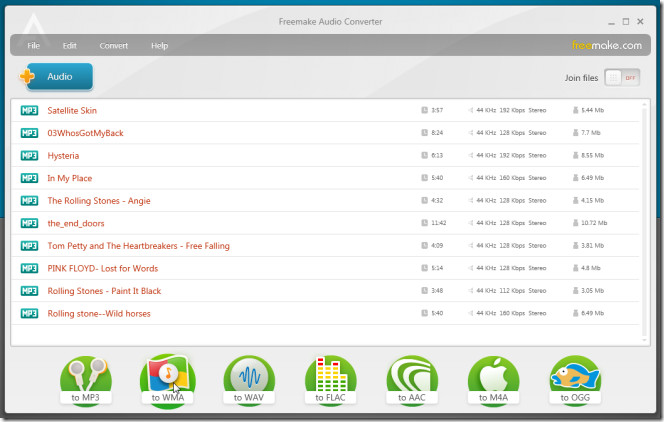Screen dimensions: 664x422
Task: Open the Help menu
Action: pyautogui.click(x=160, y=46)
